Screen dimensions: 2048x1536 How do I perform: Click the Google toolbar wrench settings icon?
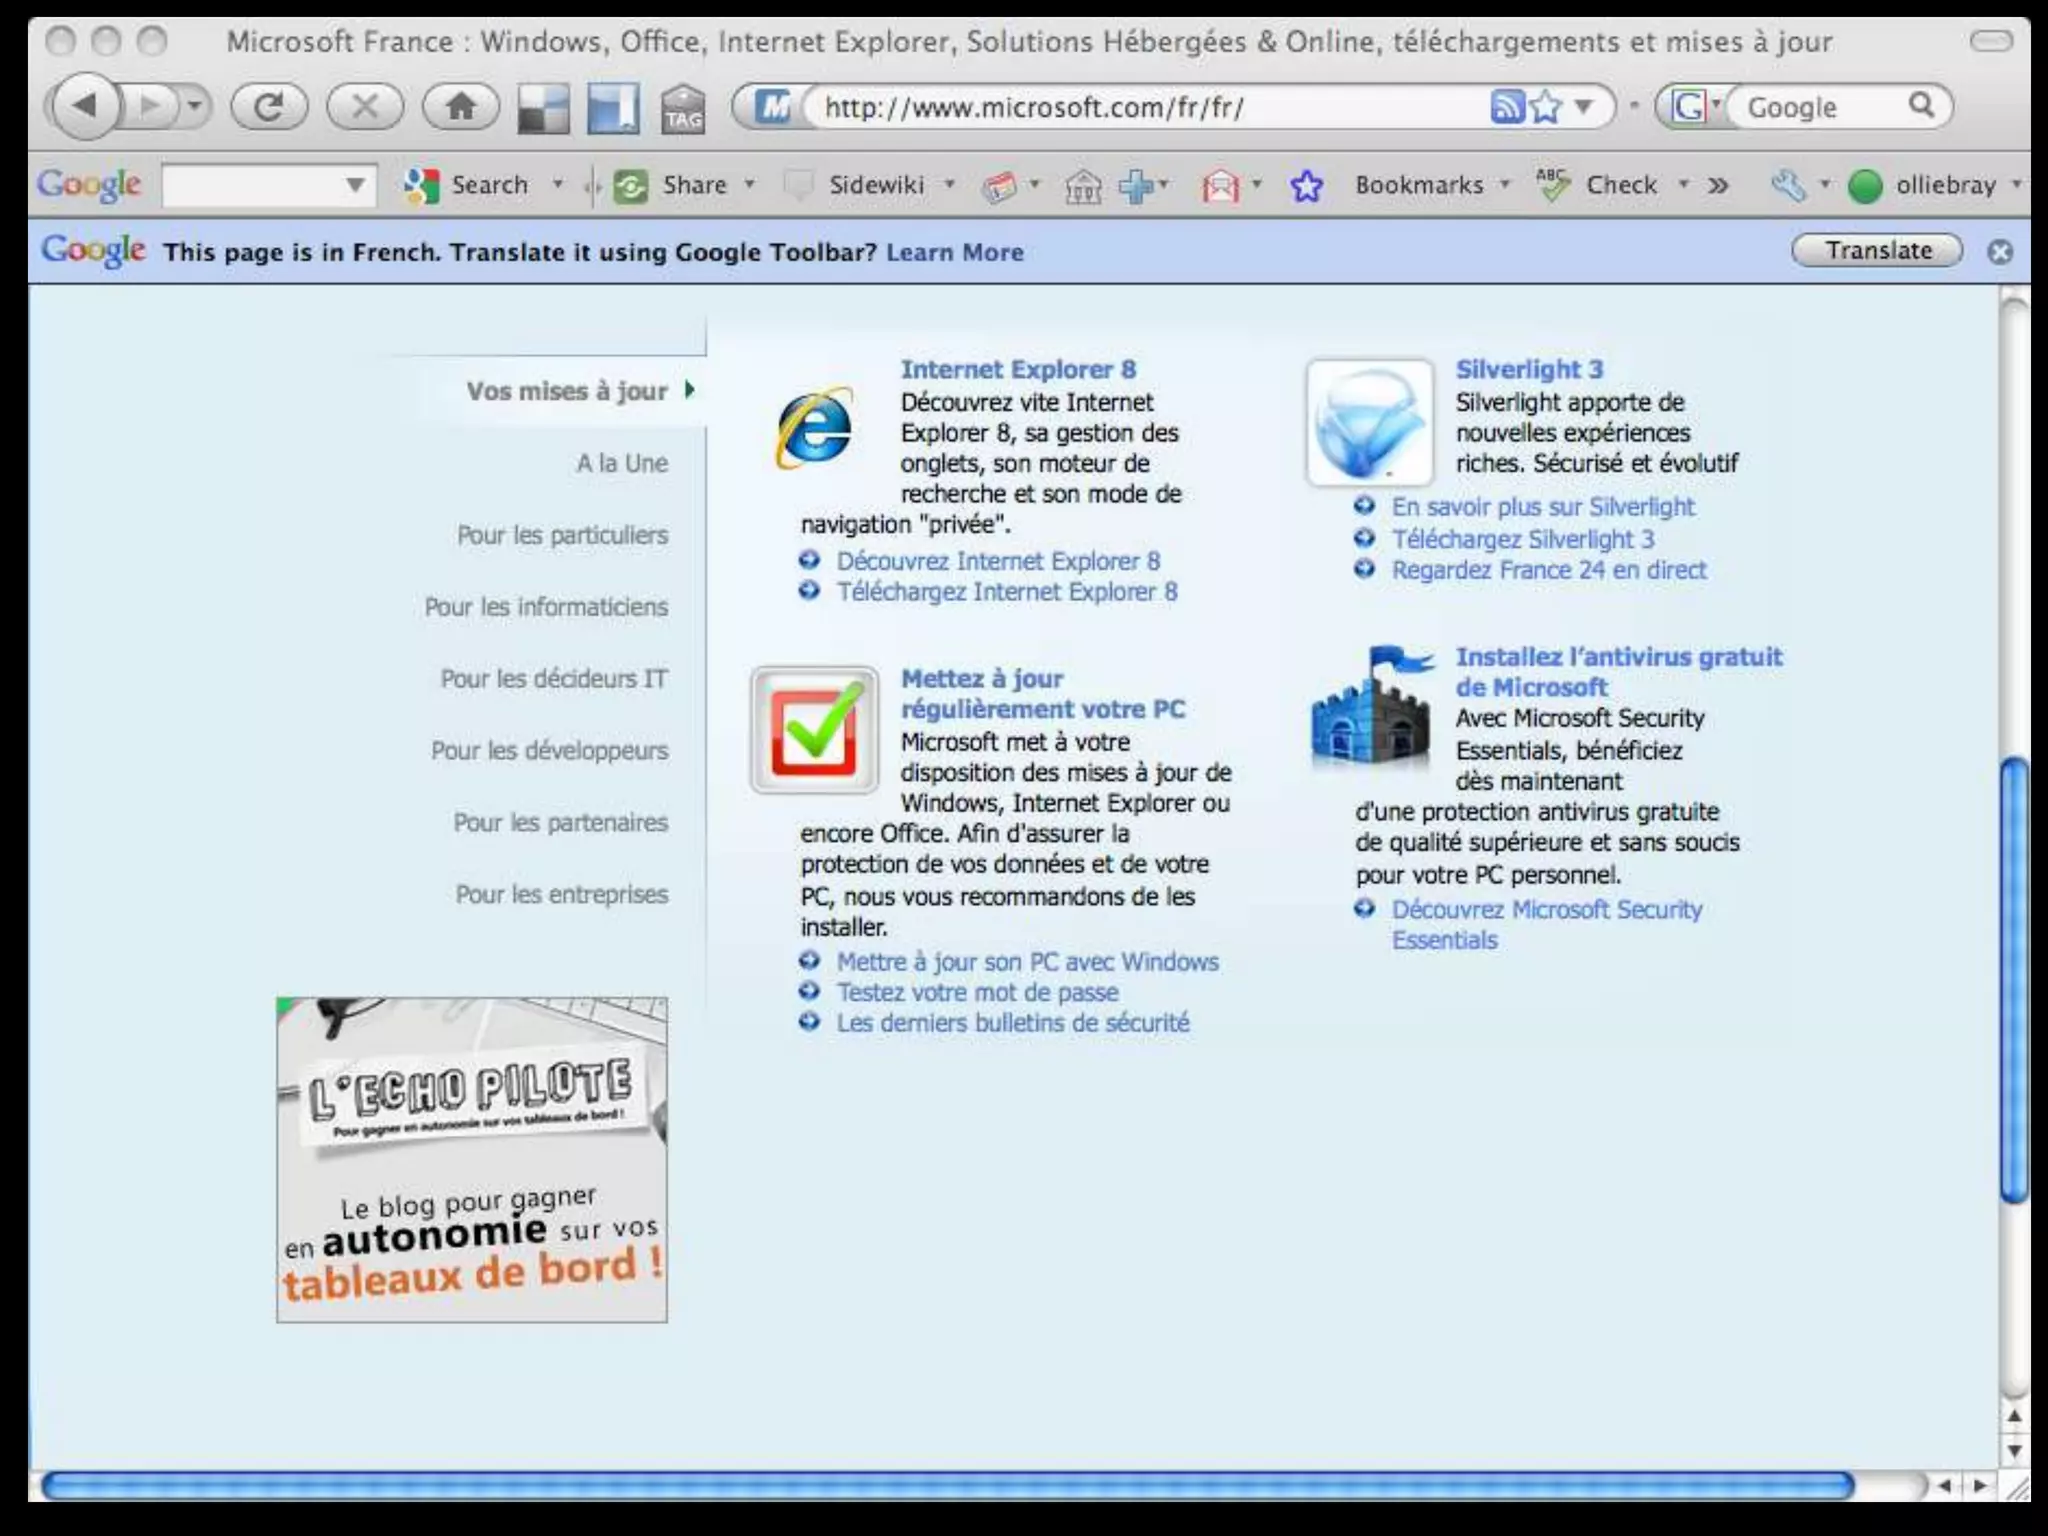click(x=1788, y=185)
